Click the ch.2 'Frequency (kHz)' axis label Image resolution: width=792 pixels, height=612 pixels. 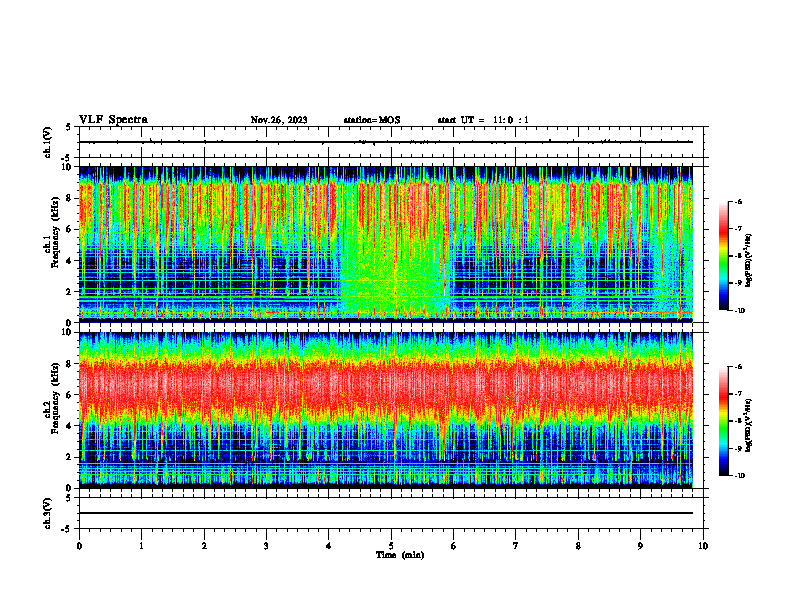point(55,398)
